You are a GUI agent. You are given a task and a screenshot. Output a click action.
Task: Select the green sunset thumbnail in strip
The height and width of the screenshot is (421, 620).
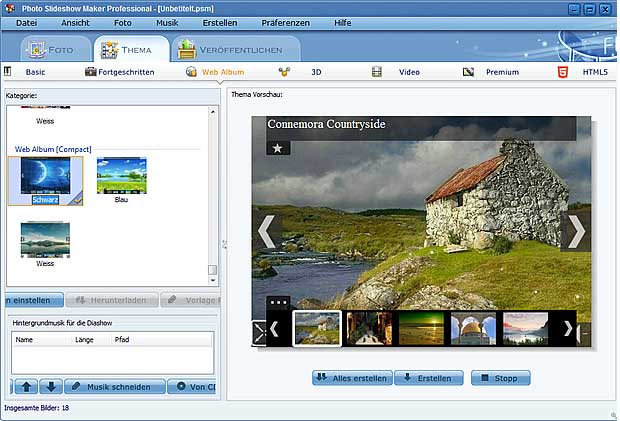point(422,328)
